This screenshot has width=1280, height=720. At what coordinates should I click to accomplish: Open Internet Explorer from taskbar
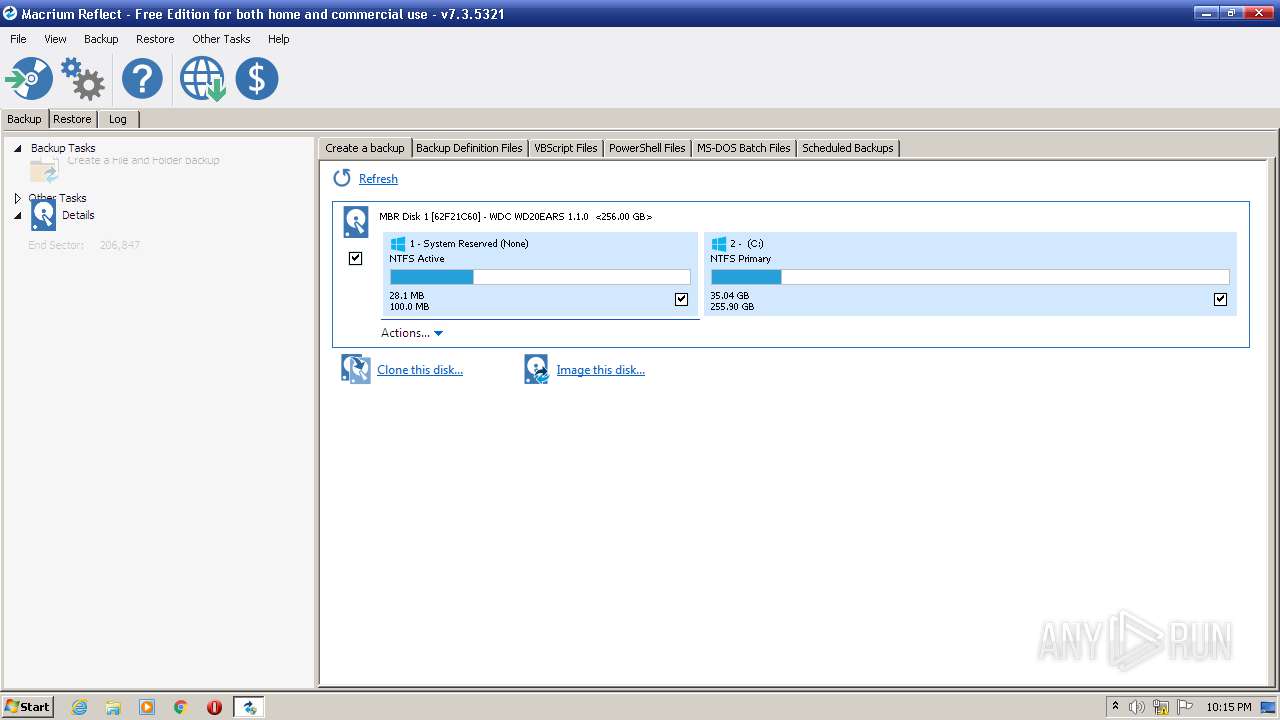click(x=79, y=707)
